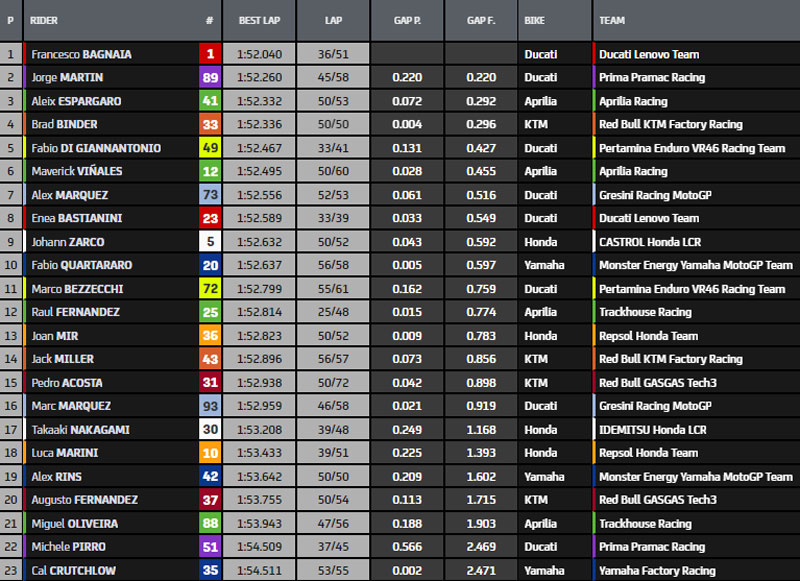
Task: Click the Red Bull GASGAS Tech3 team for Acosta
Action: [x=657, y=382]
